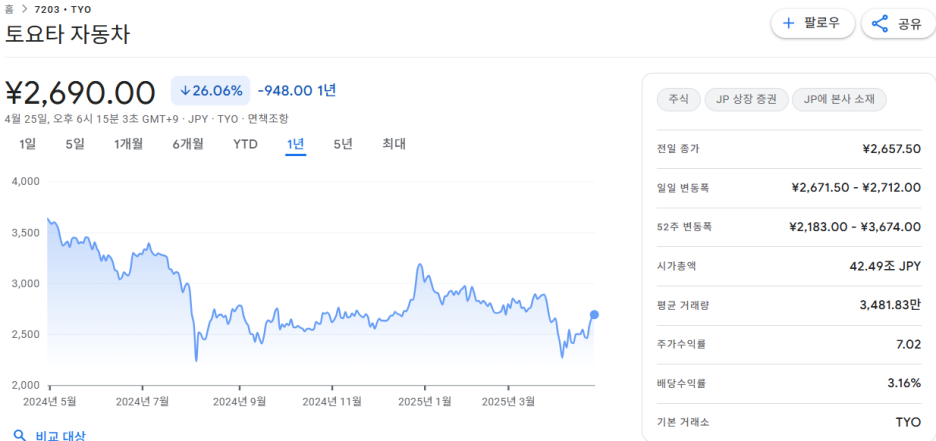
Task: Switch chart to 6개월 range
Action: click(188, 144)
